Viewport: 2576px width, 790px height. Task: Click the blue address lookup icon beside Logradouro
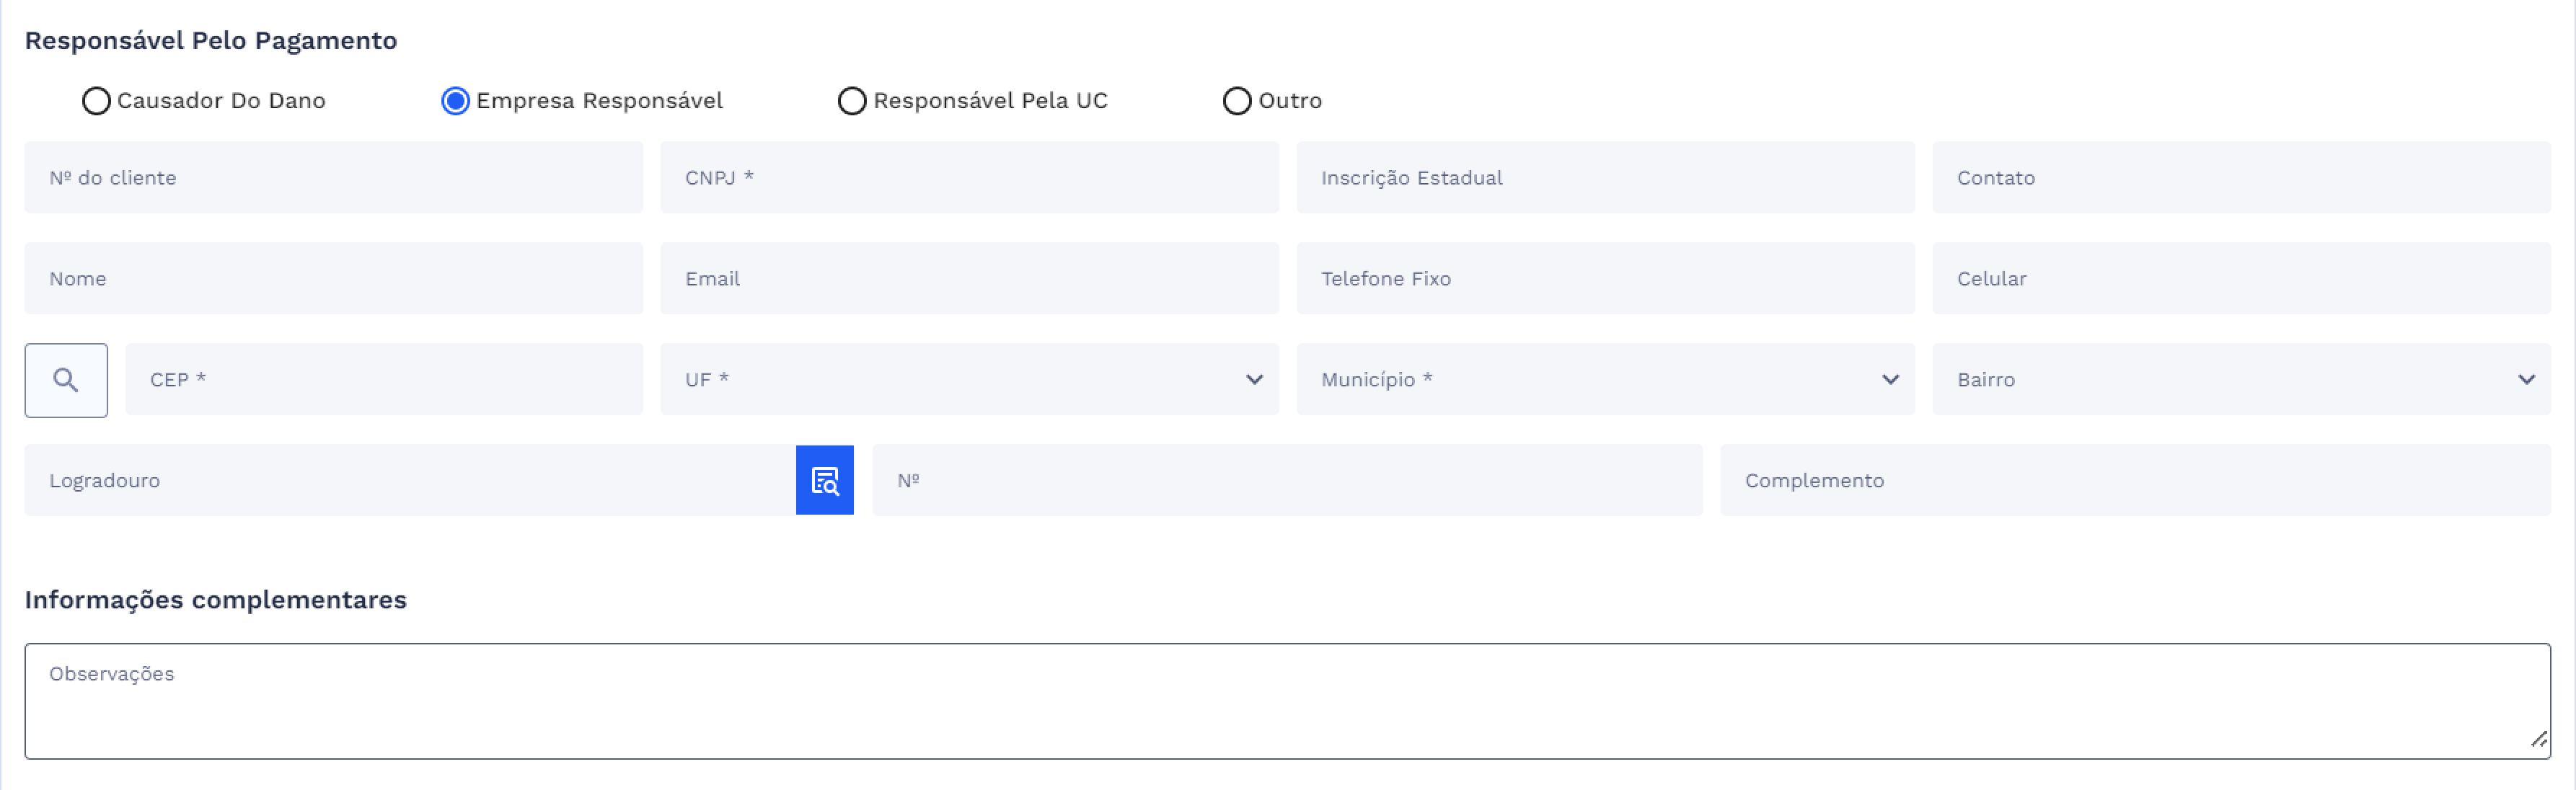tap(824, 480)
